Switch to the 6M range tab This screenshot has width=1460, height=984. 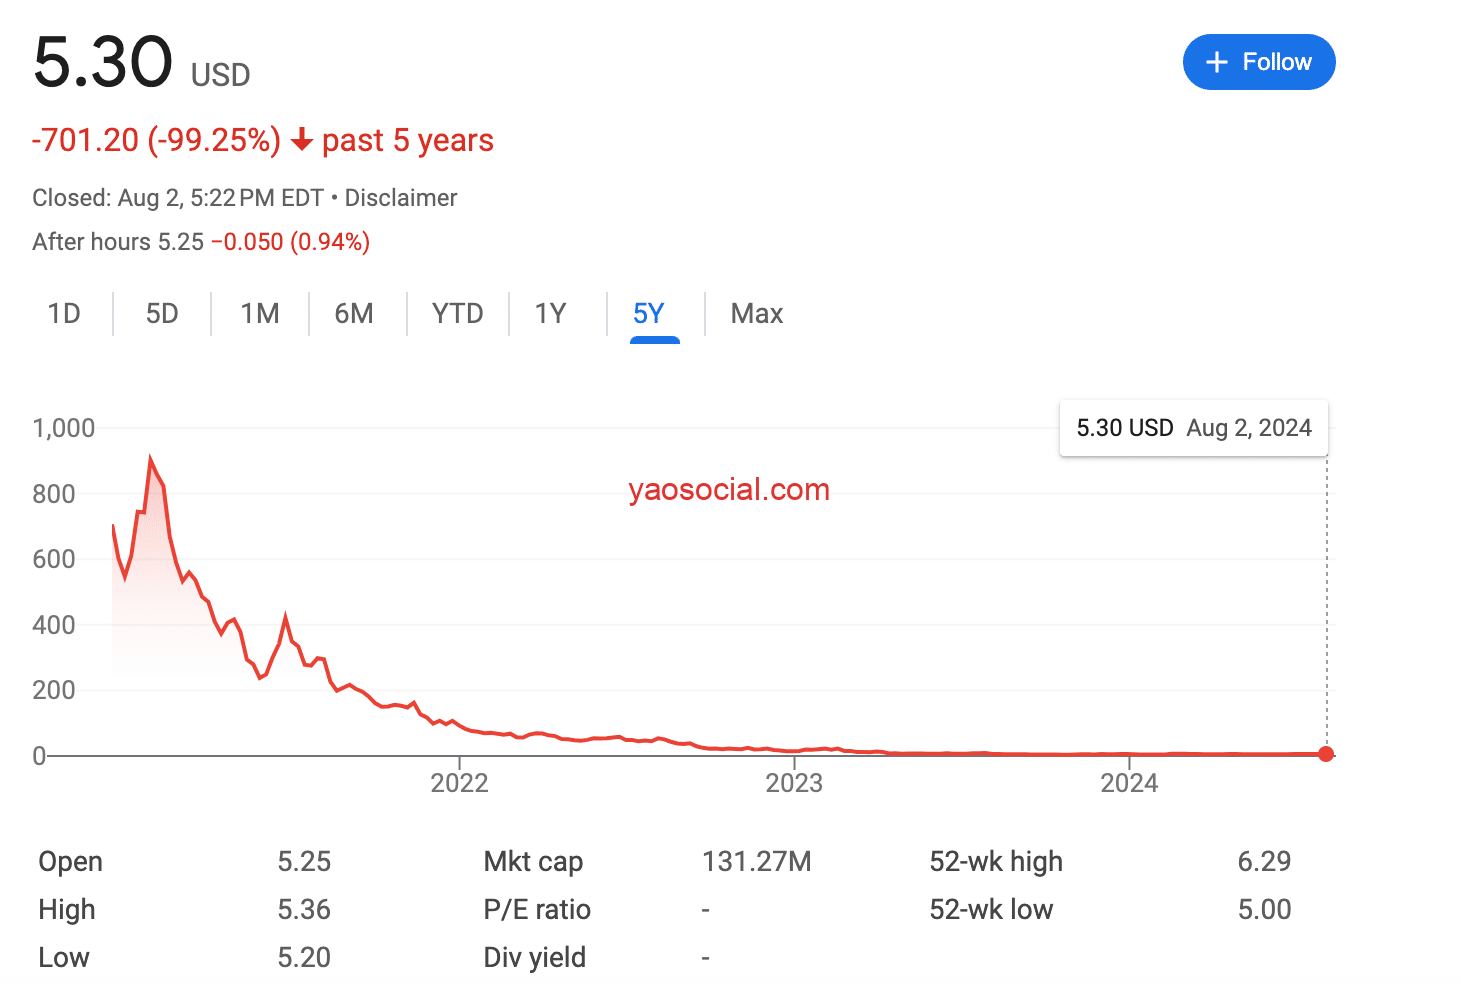click(354, 314)
